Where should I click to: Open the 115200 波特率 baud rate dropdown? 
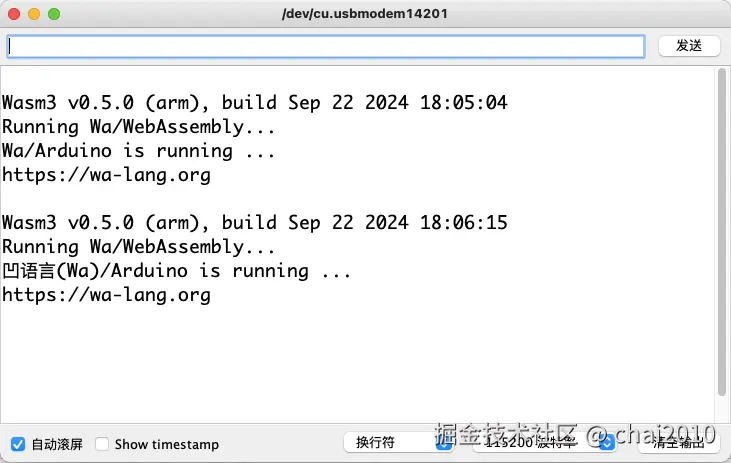coord(540,443)
